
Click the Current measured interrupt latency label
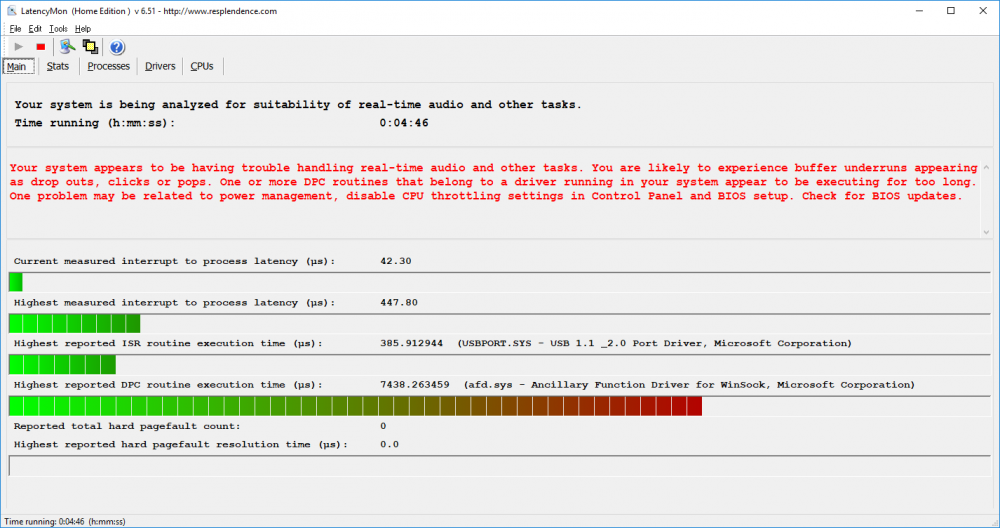174,261
